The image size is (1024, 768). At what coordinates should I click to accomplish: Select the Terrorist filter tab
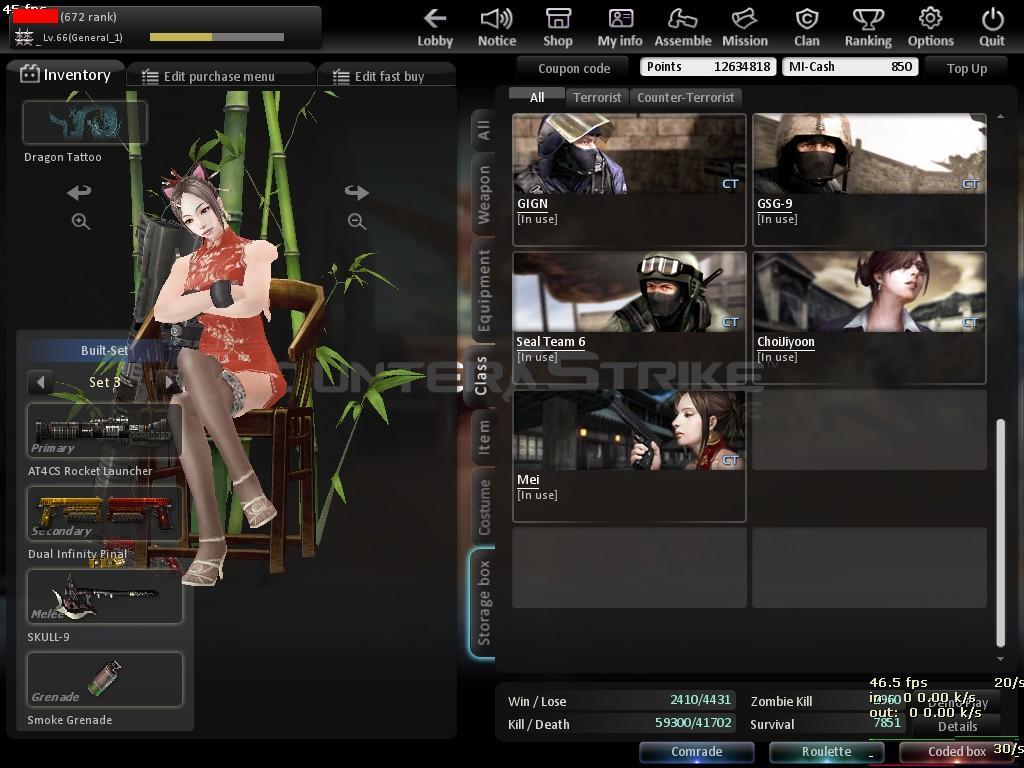[x=597, y=97]
